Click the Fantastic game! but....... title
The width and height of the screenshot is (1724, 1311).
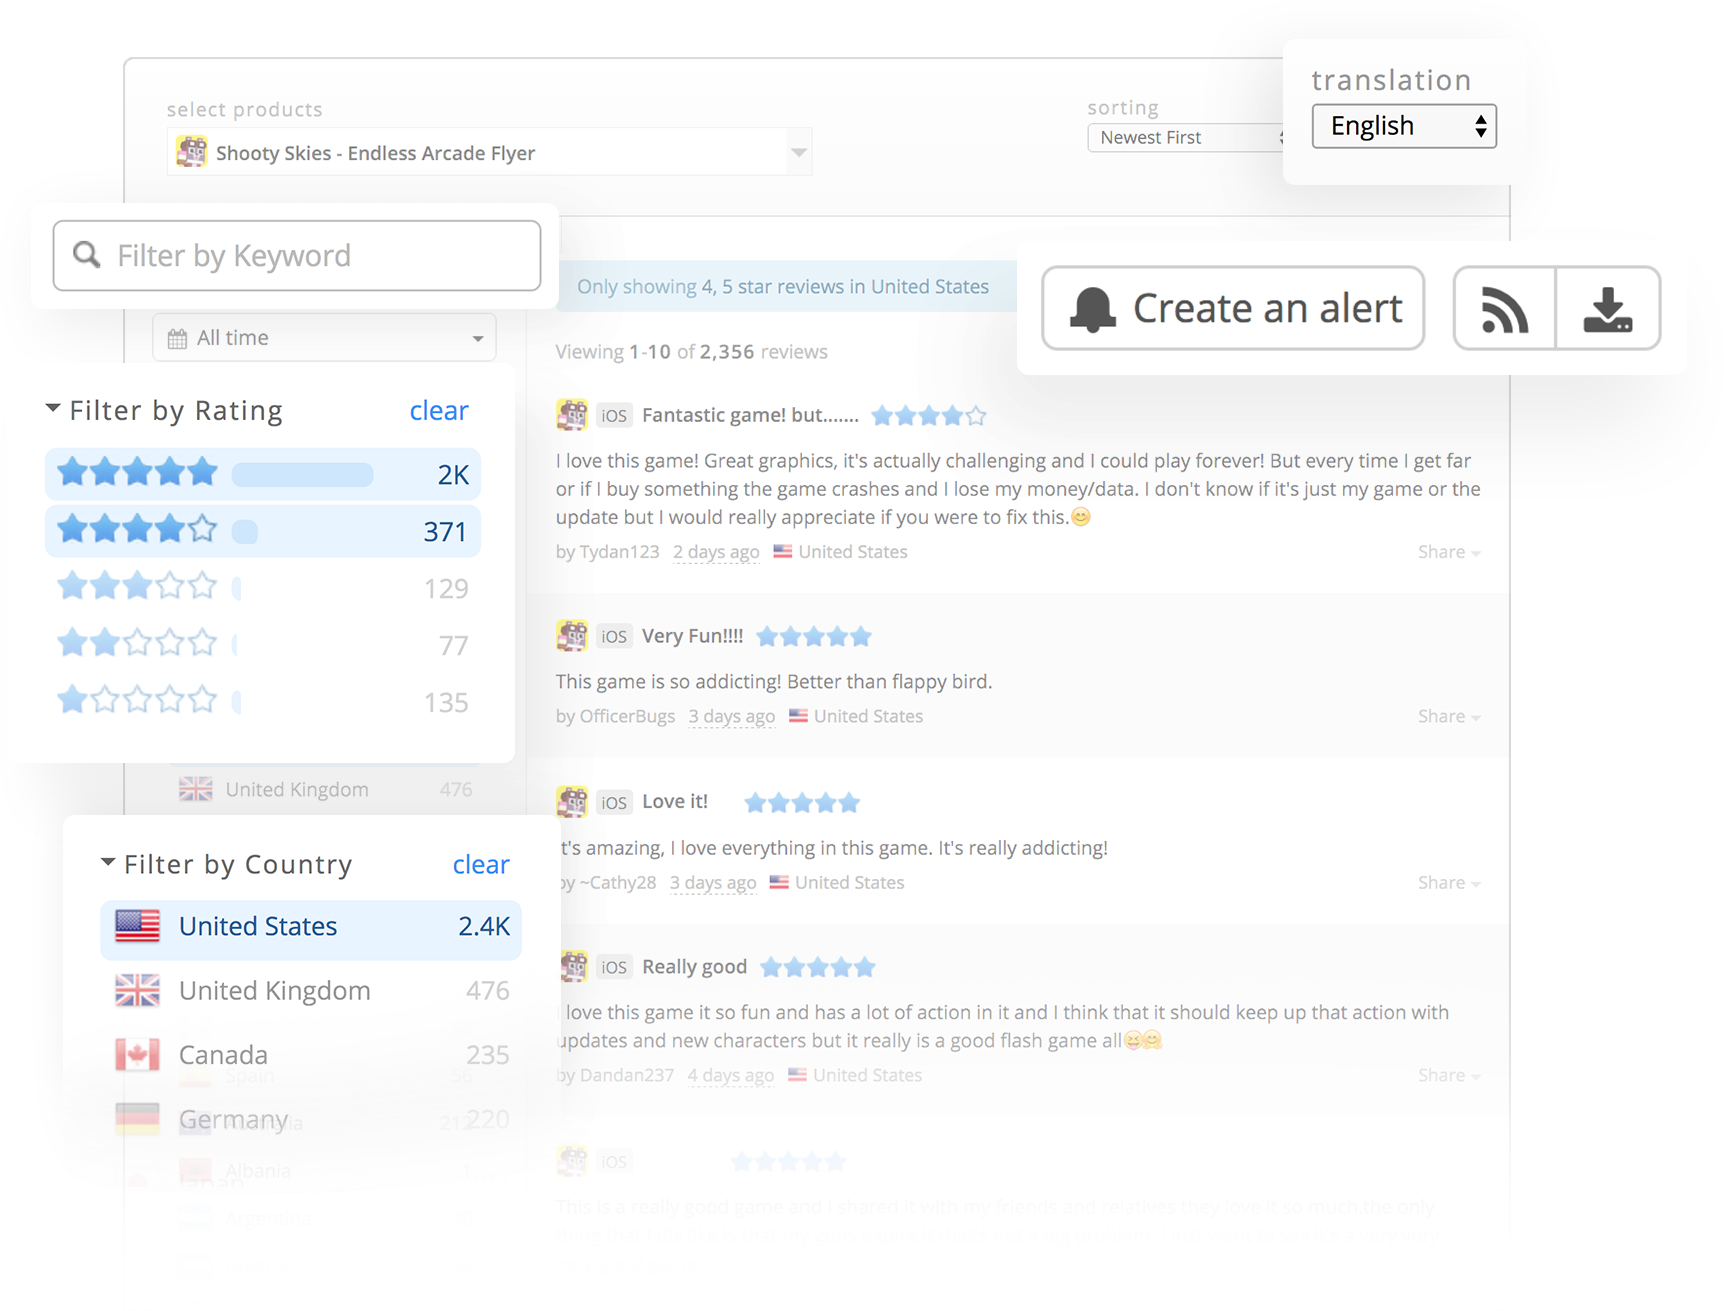click(750, 415)
